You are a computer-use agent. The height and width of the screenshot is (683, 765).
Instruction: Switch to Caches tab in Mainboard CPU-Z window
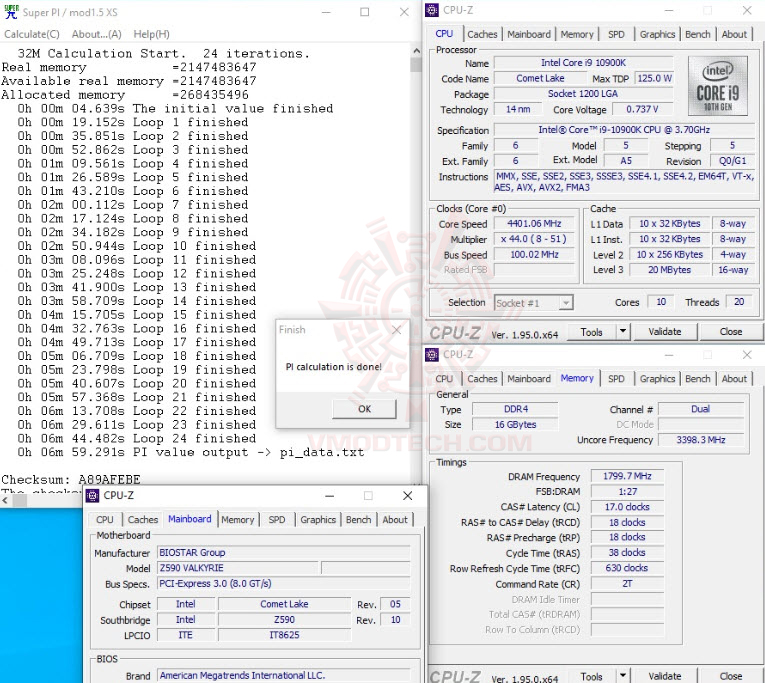coord(143,520)
